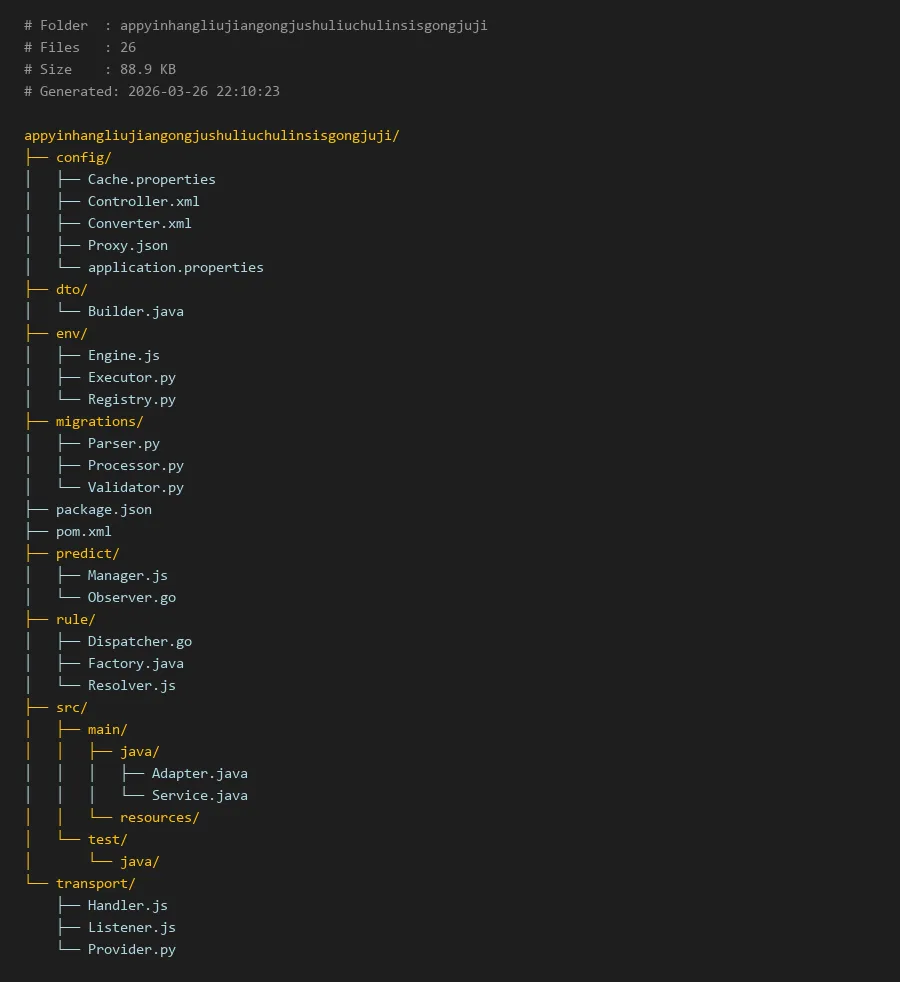
Task: Open Adapter.java in src/main/java
Action: pos(199,773)
